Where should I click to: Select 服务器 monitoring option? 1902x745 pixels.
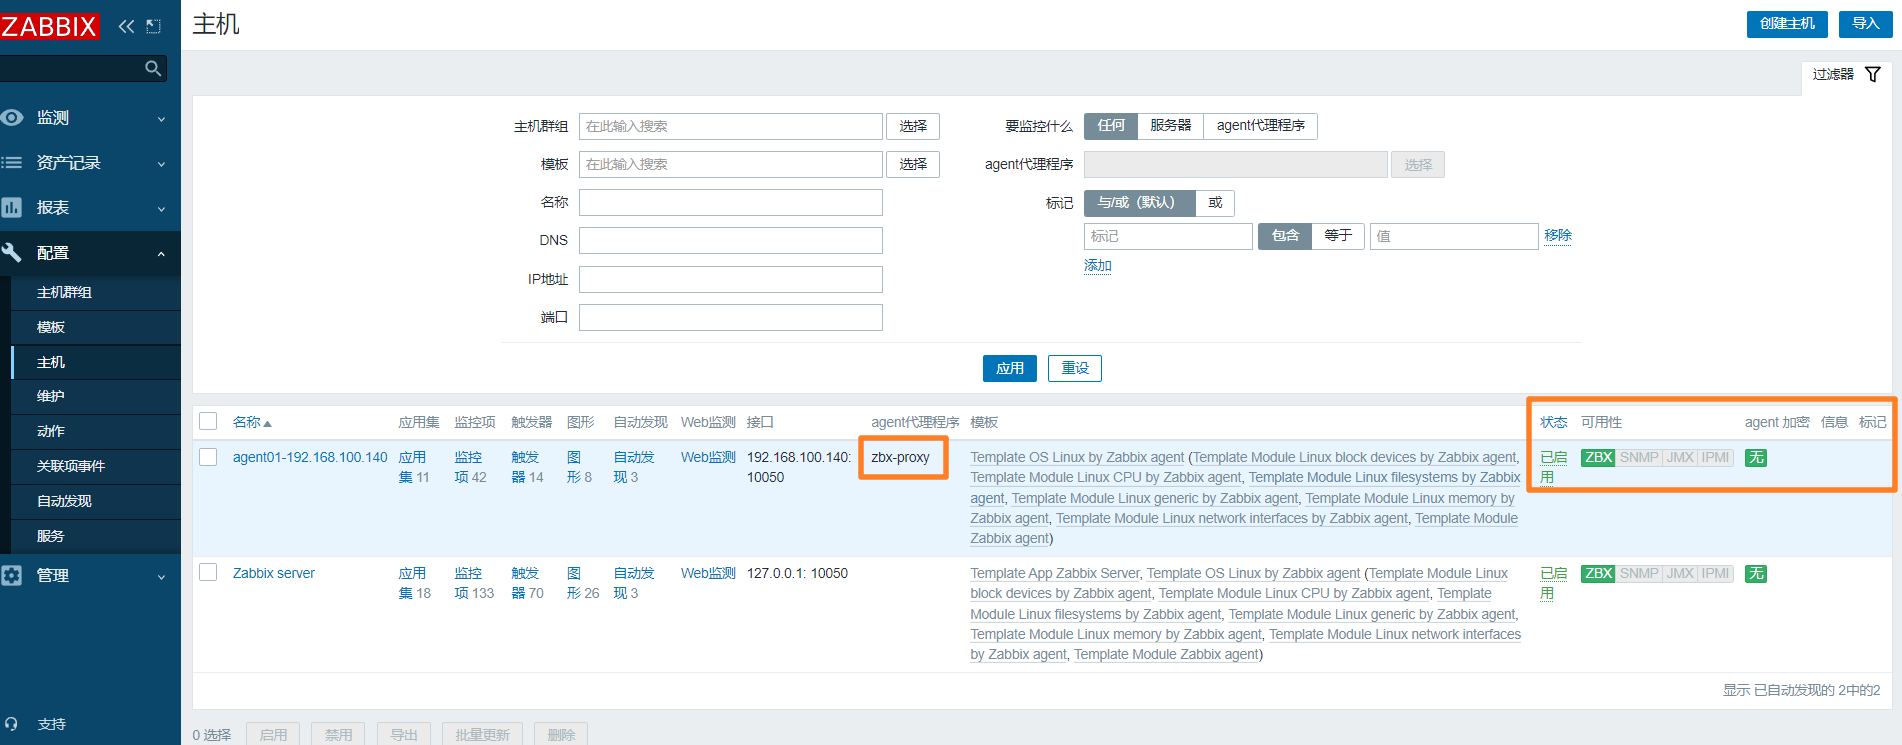[1170, 126]
